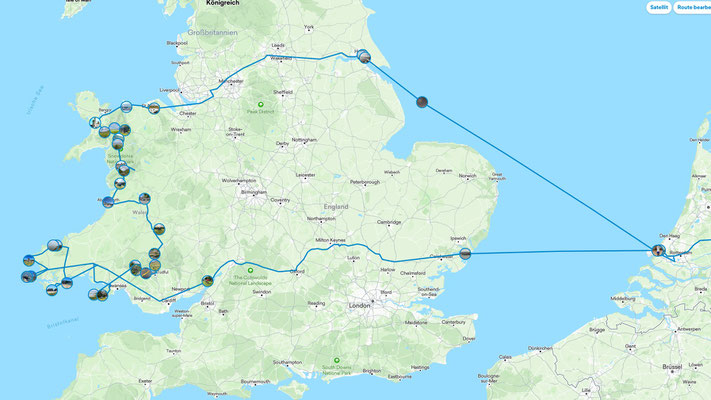Open the dog photo marker near Den Haag
This screenshot has height=400, width=711.
pos(658,250)
